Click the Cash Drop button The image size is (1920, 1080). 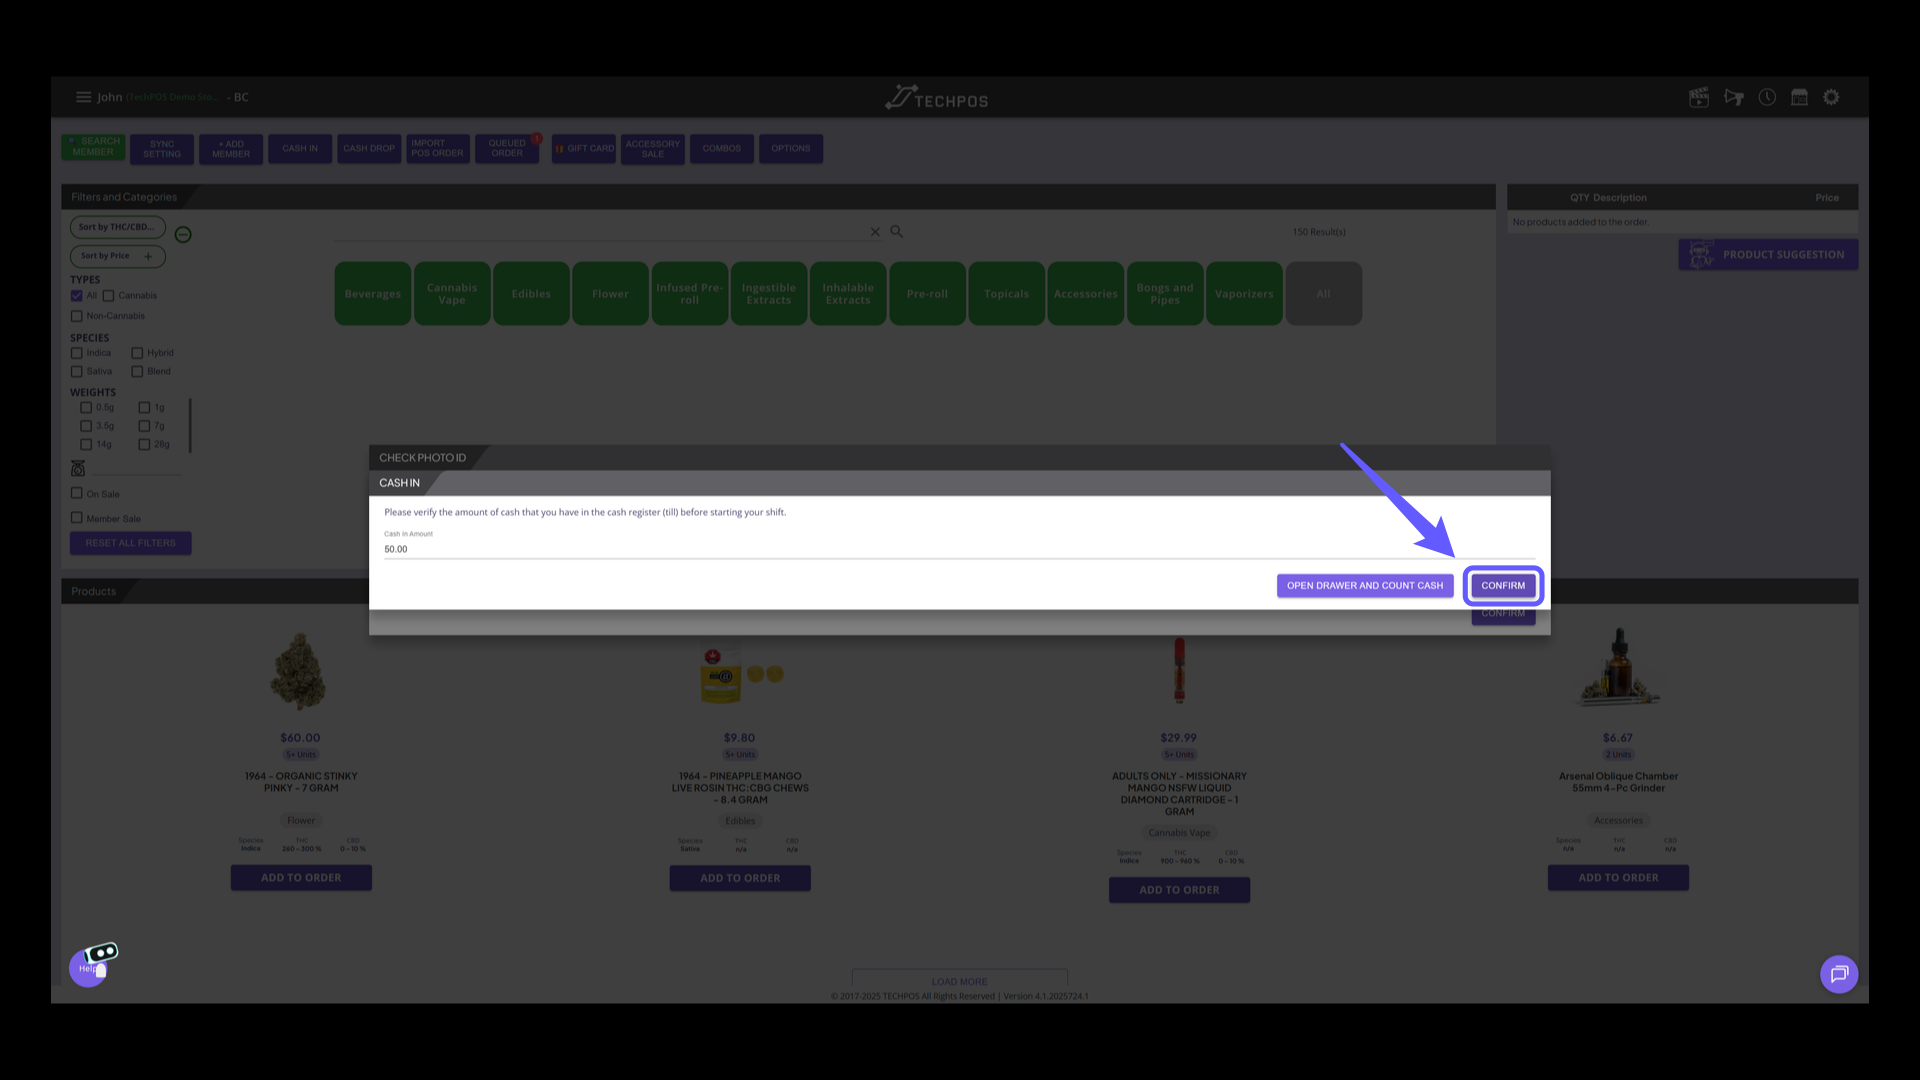369,149
